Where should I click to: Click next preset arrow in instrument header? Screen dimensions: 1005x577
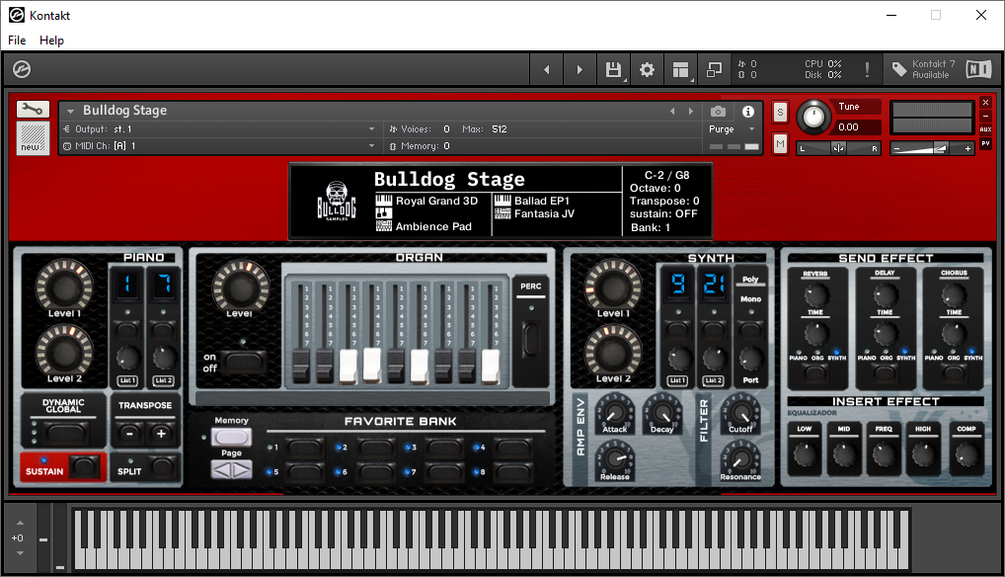click(690, 112)
